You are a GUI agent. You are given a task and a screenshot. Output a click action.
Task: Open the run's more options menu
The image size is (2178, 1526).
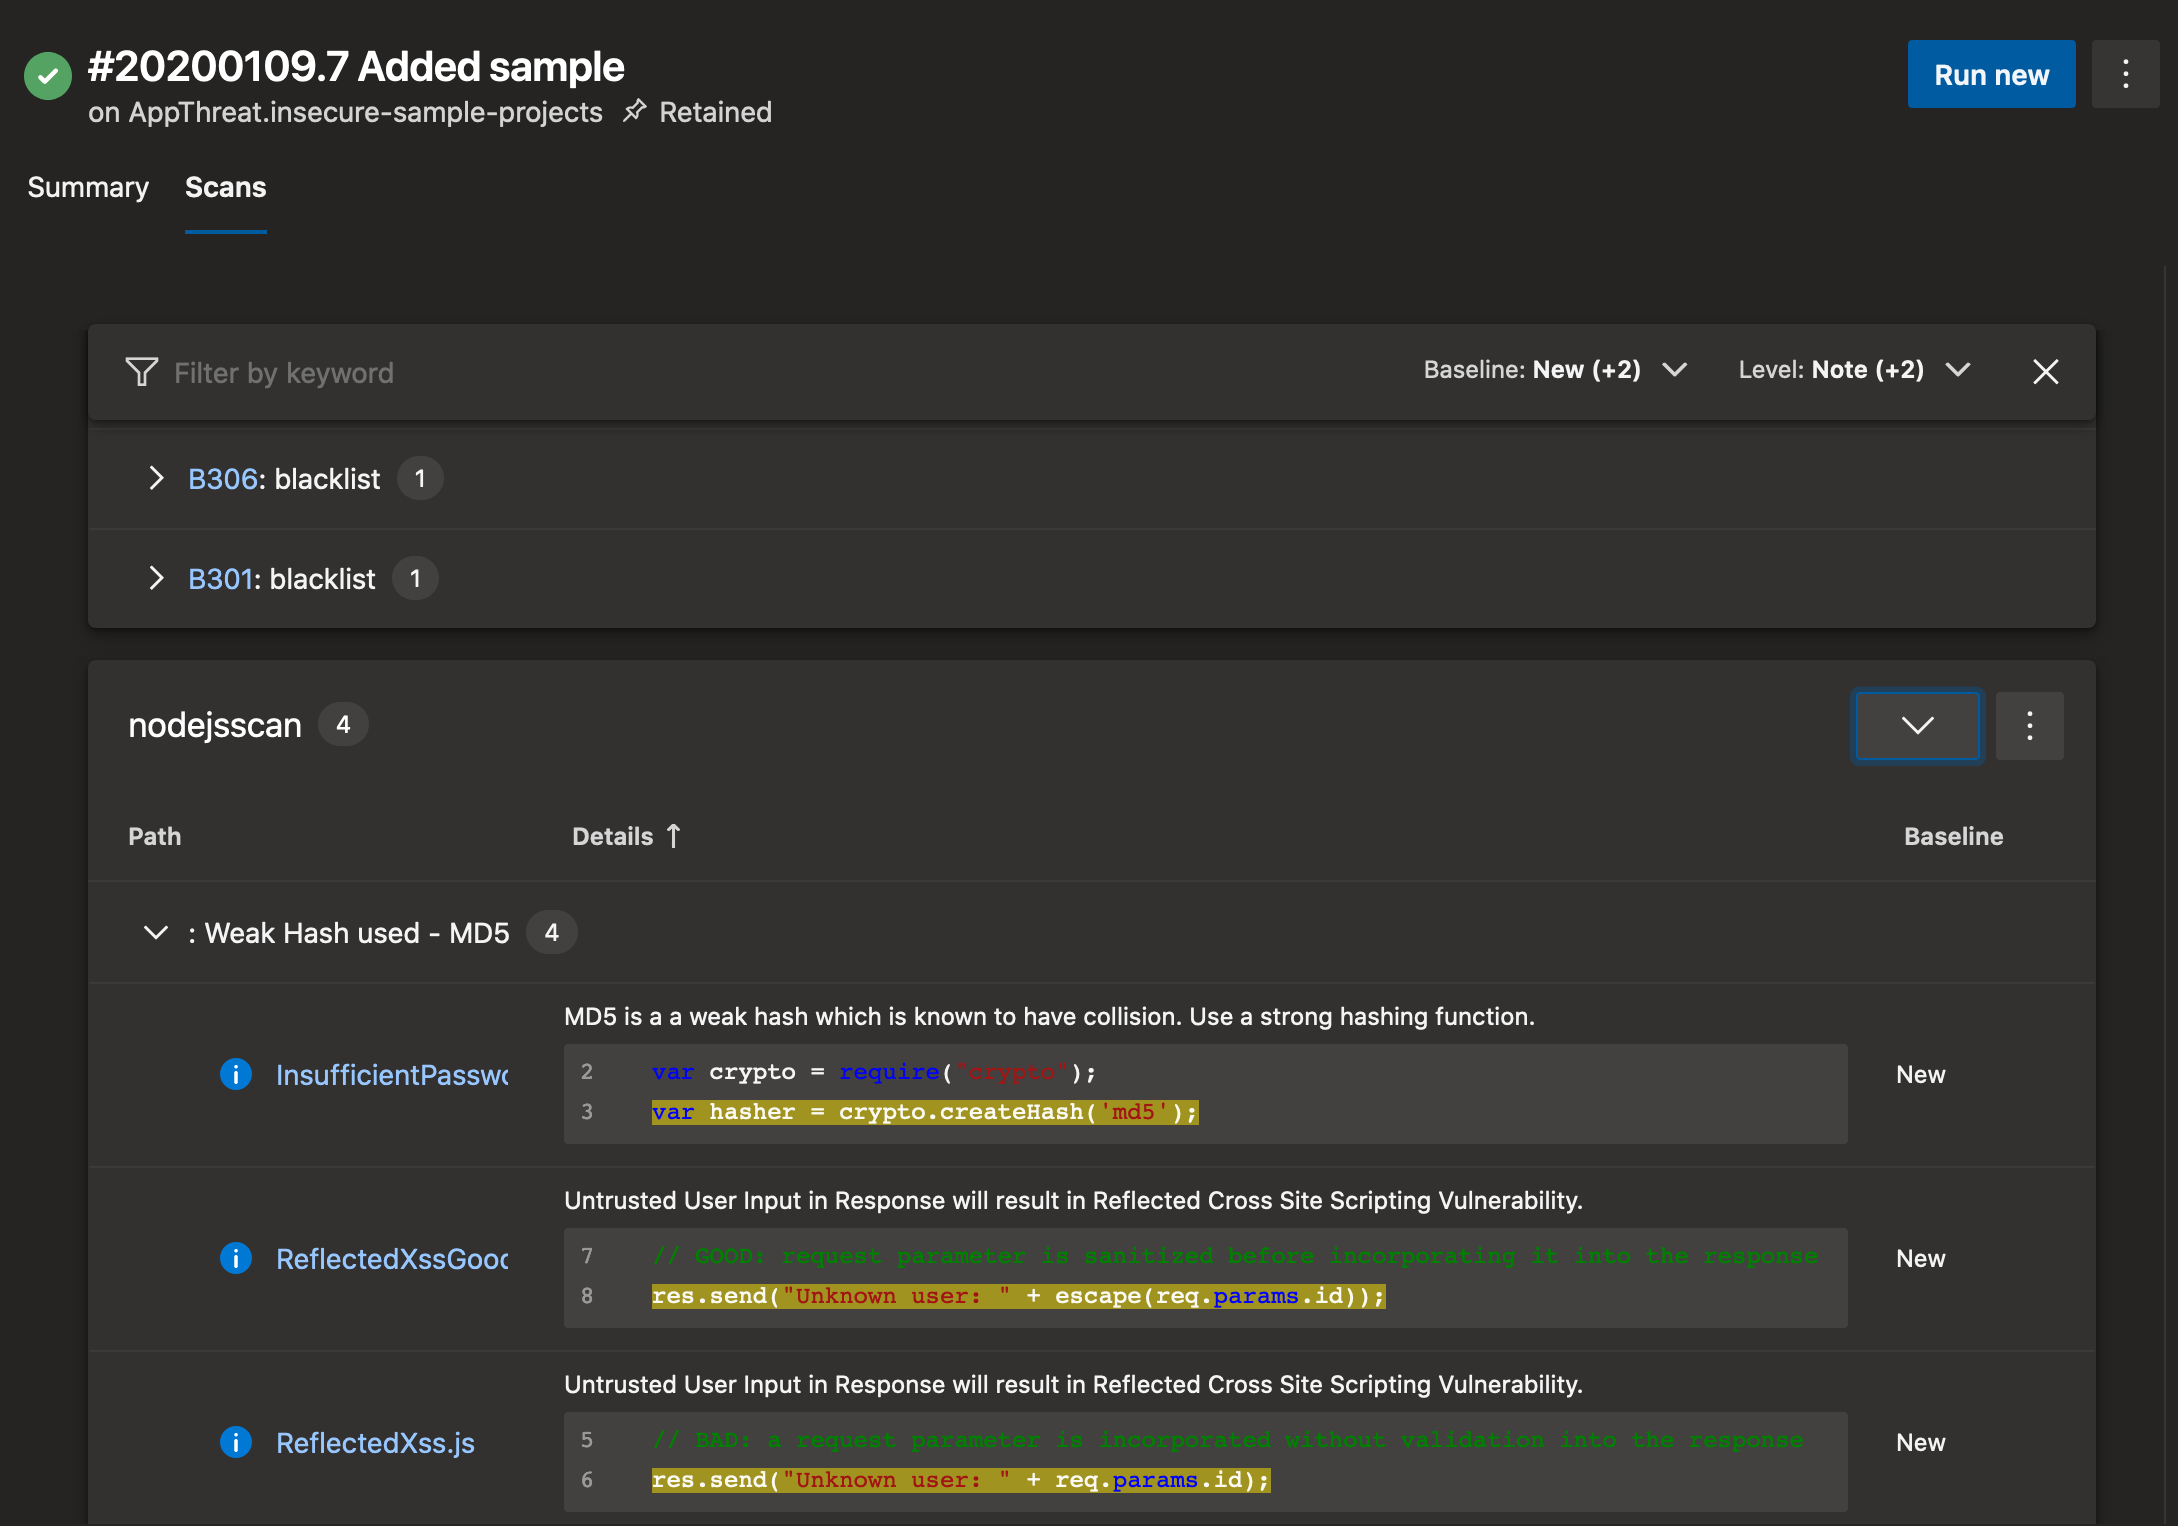[2125, 74]
